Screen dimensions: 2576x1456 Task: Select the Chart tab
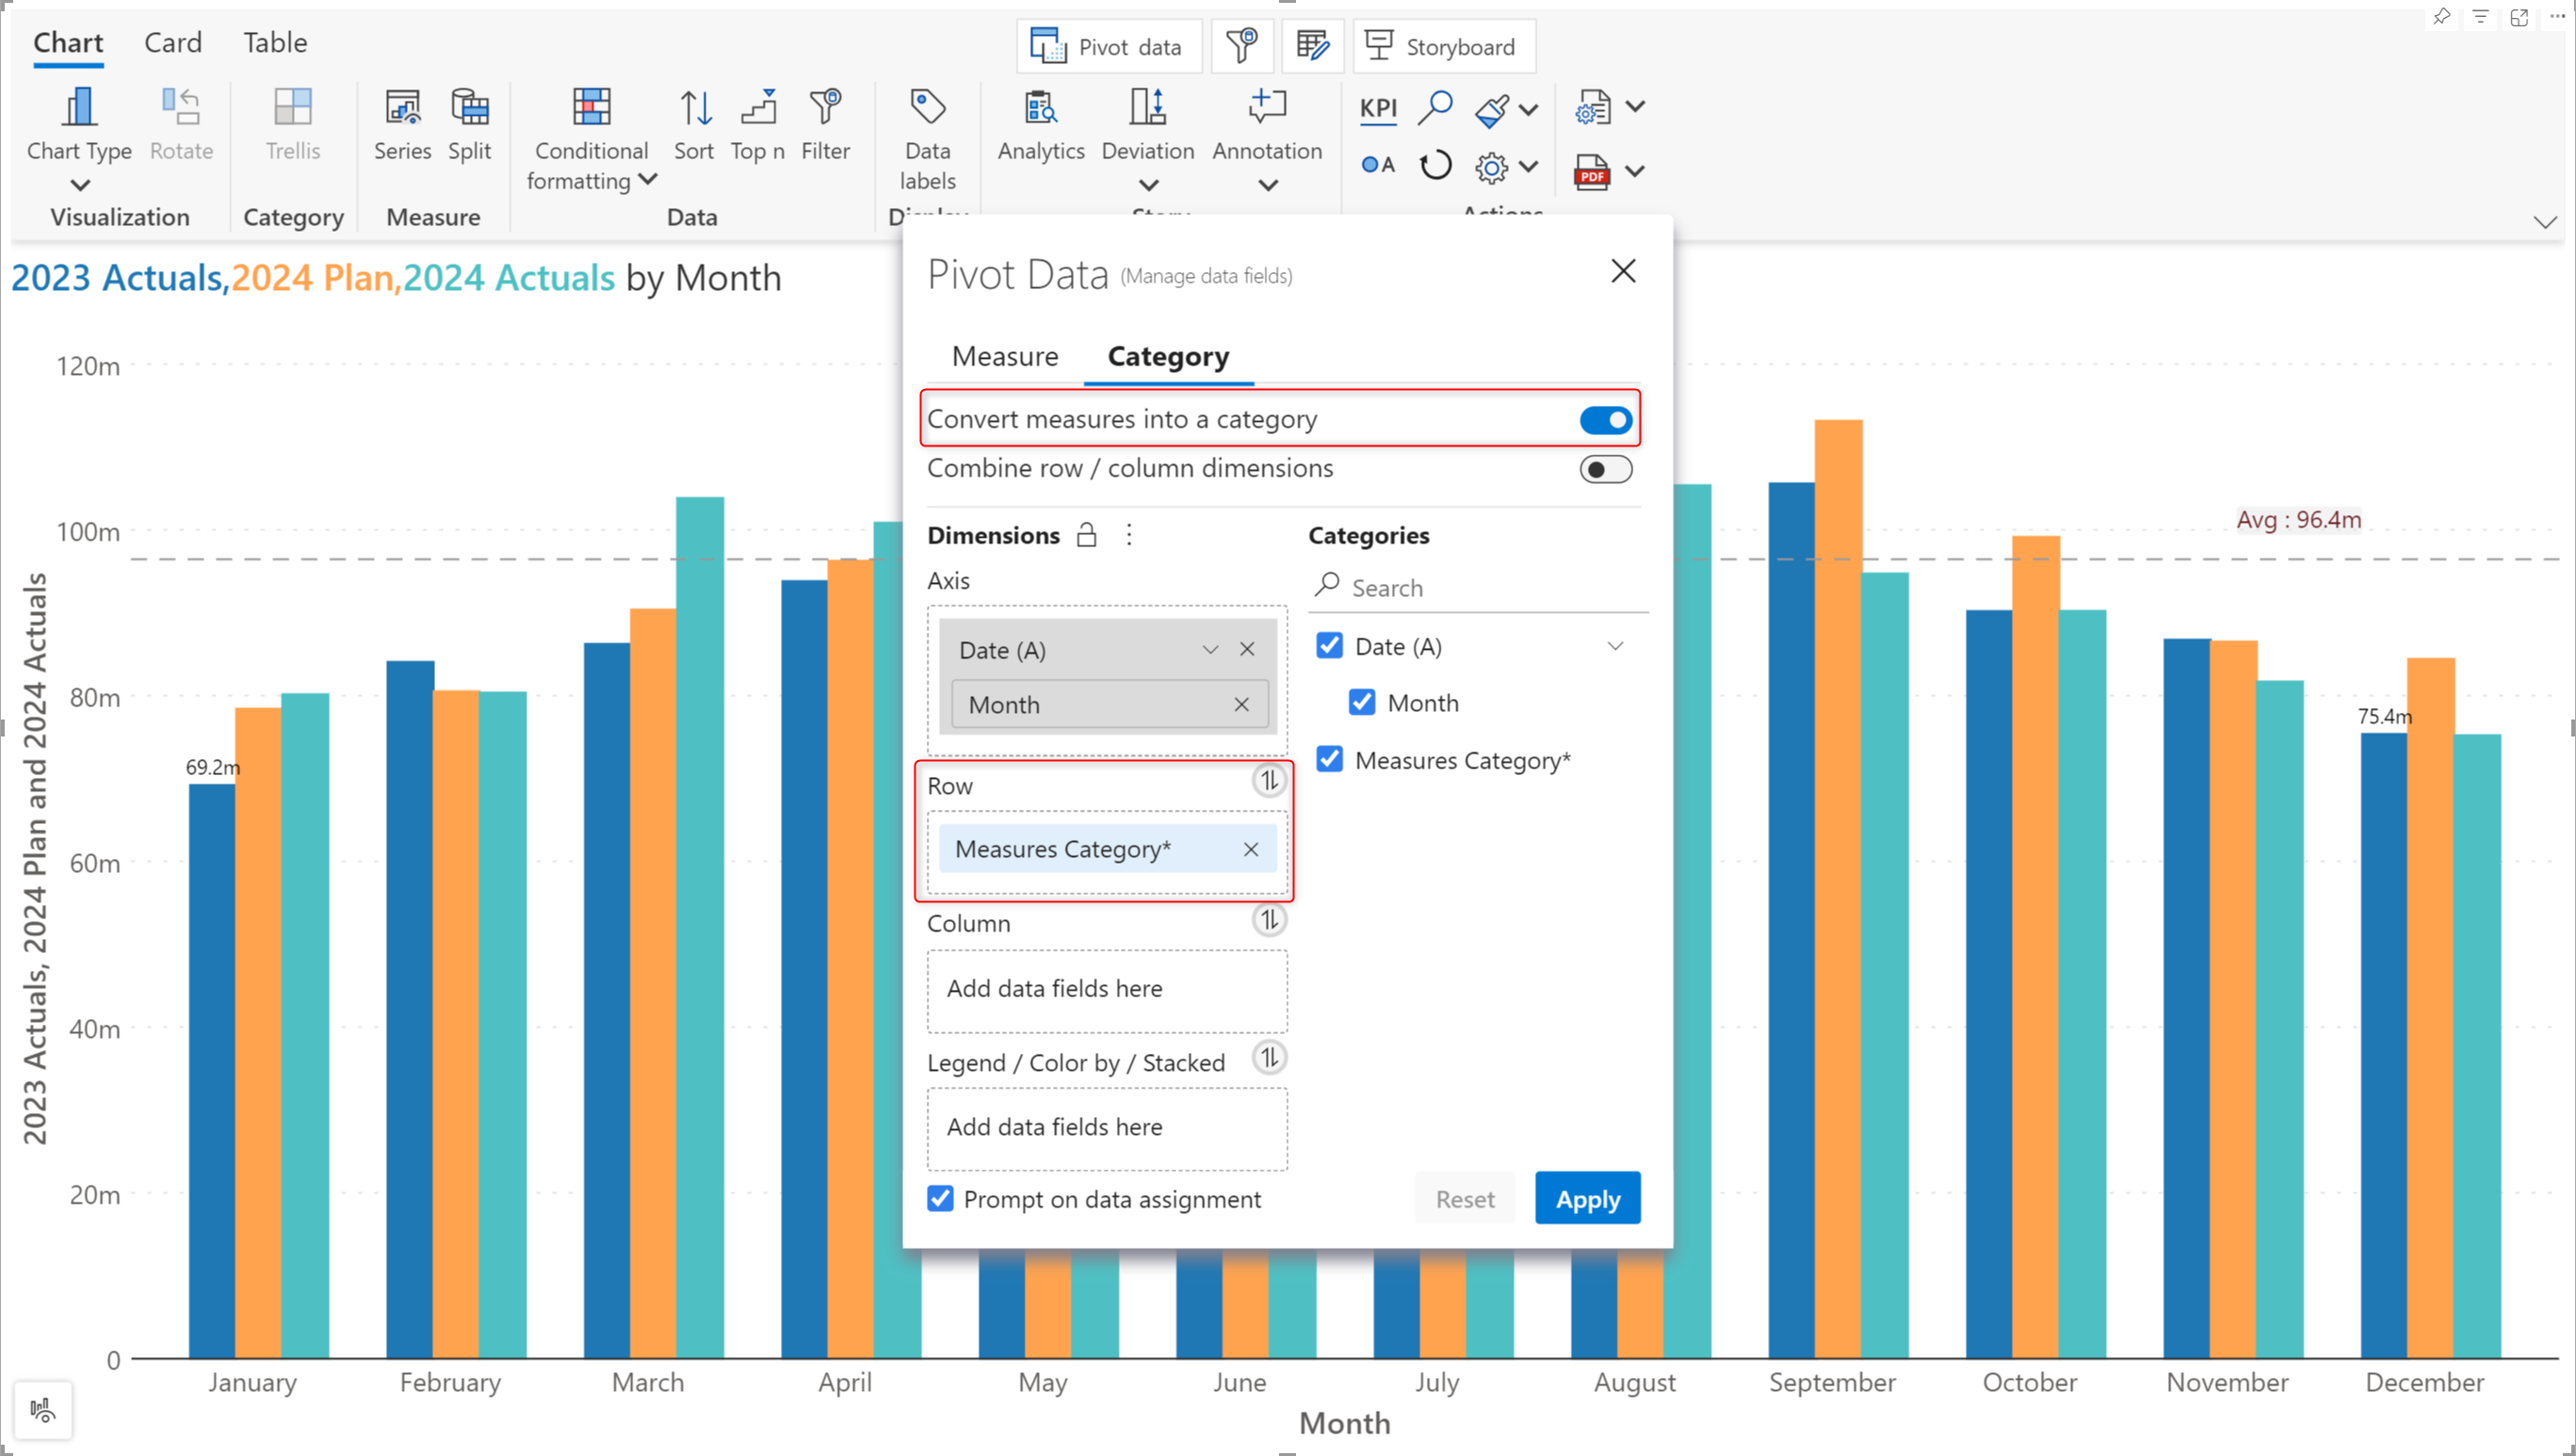68,43
